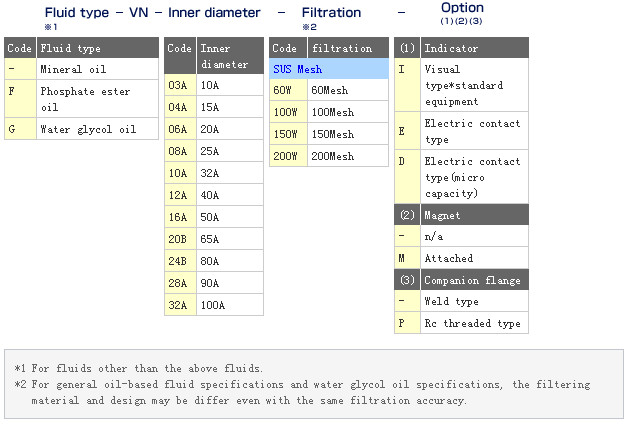The image size is (628, 424).
Task: Click the 'Option' heading at top right
Action: pyautogui.click(x=461, y=8)
